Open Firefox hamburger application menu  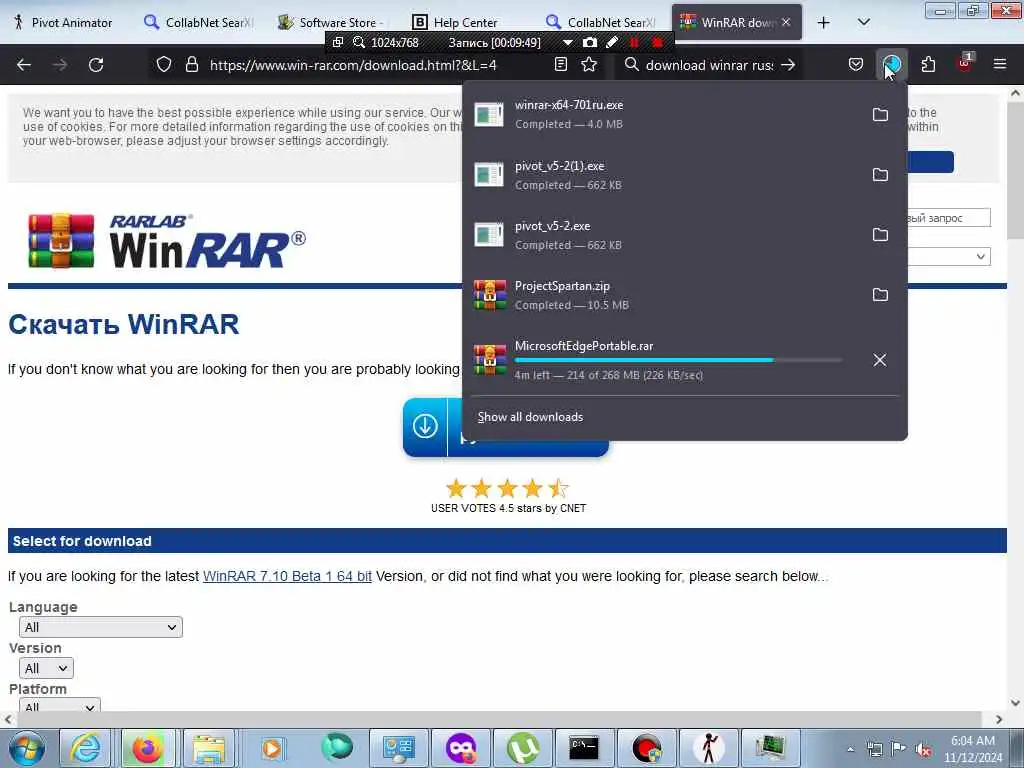pos(1000,64)
